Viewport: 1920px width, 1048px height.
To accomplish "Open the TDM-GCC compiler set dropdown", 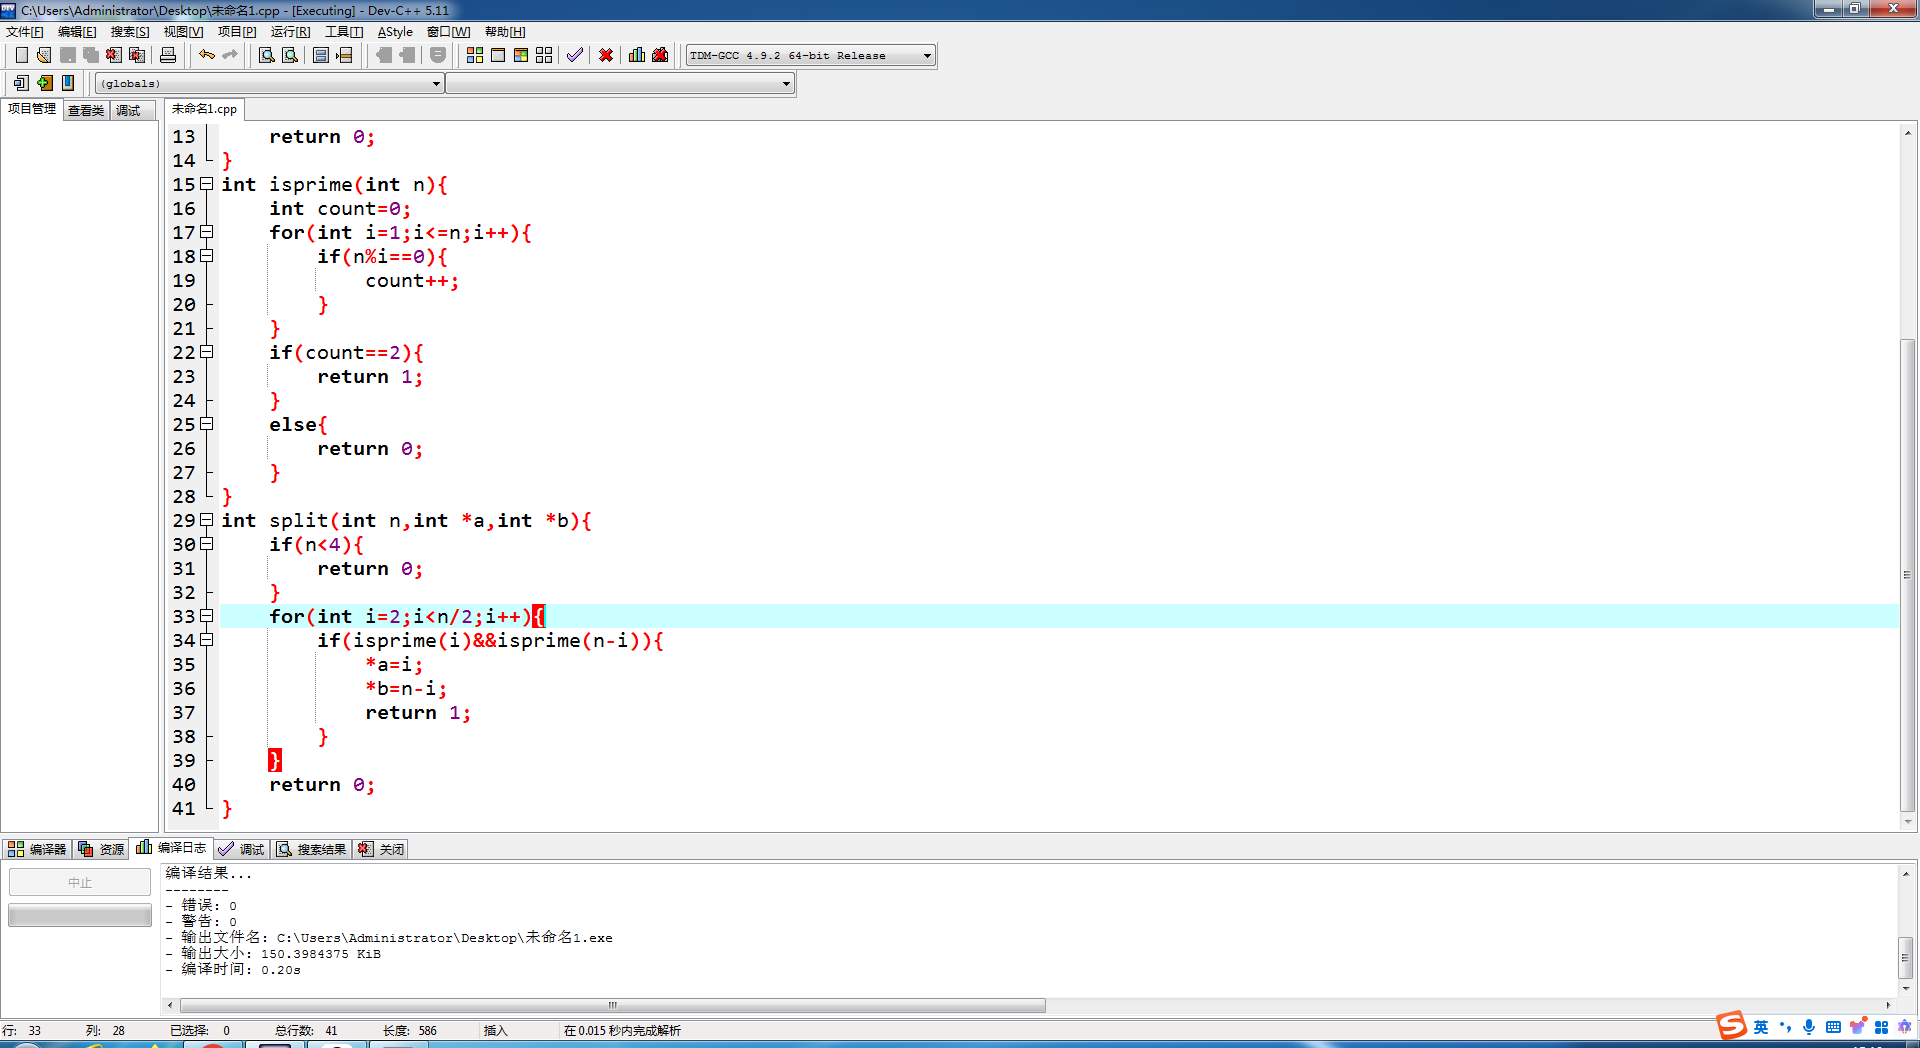I will [810, 56].
